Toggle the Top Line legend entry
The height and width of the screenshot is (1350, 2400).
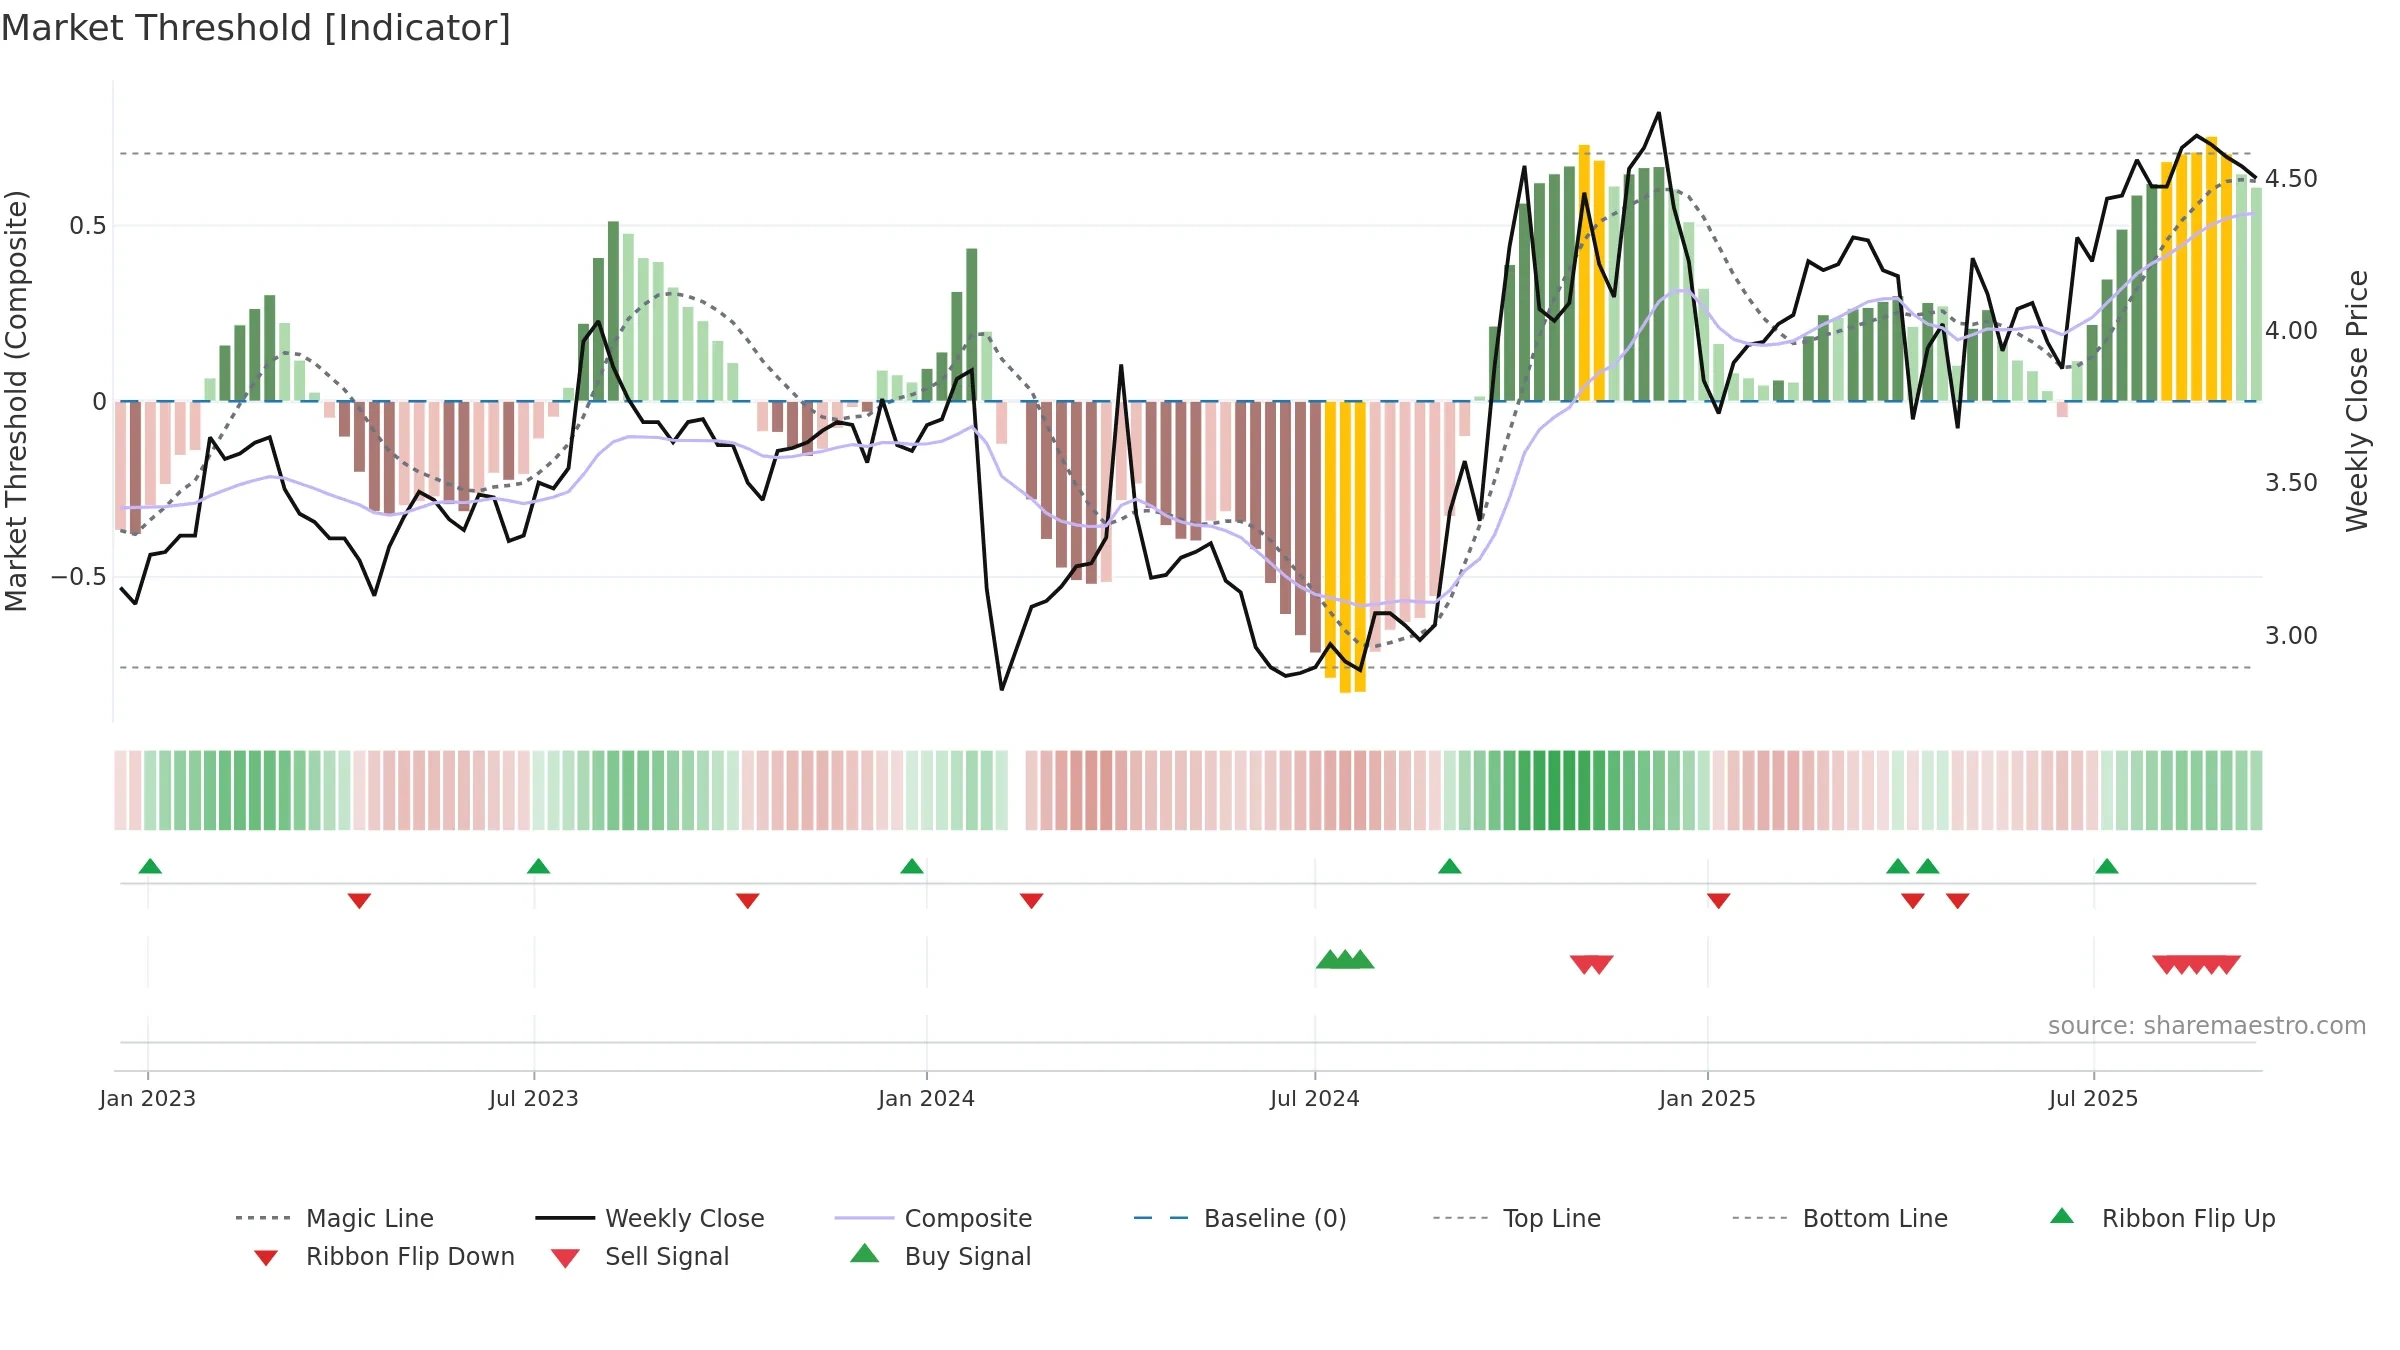[x=1517, y=1218]
